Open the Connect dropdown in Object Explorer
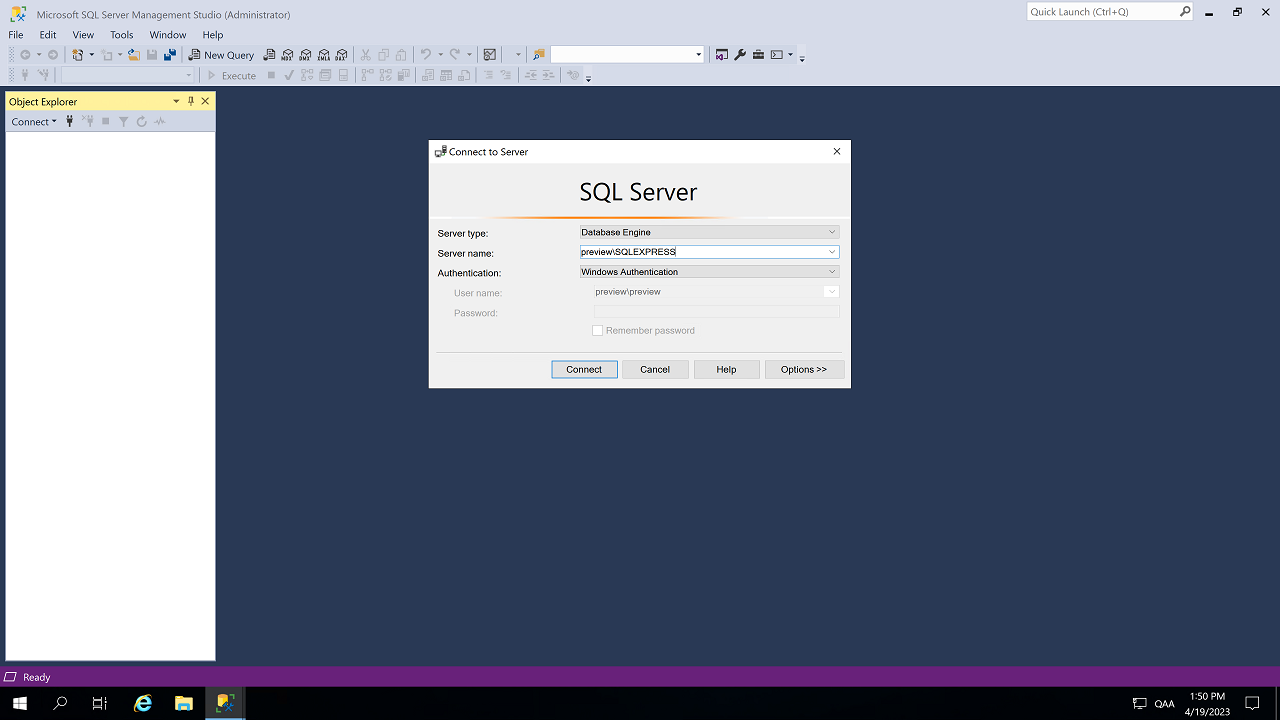1280x720 pixels. click(34, 121)
